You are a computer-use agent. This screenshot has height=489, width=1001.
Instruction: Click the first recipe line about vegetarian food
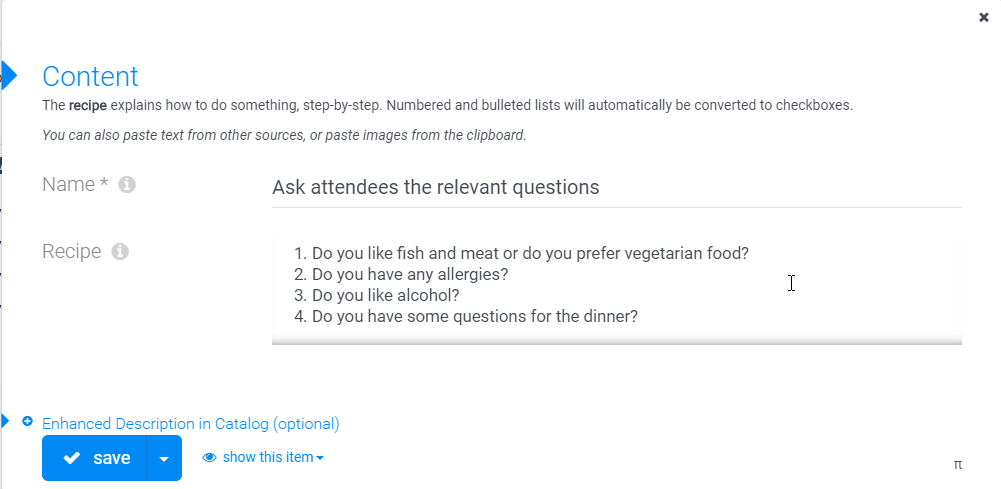[522, 253]
